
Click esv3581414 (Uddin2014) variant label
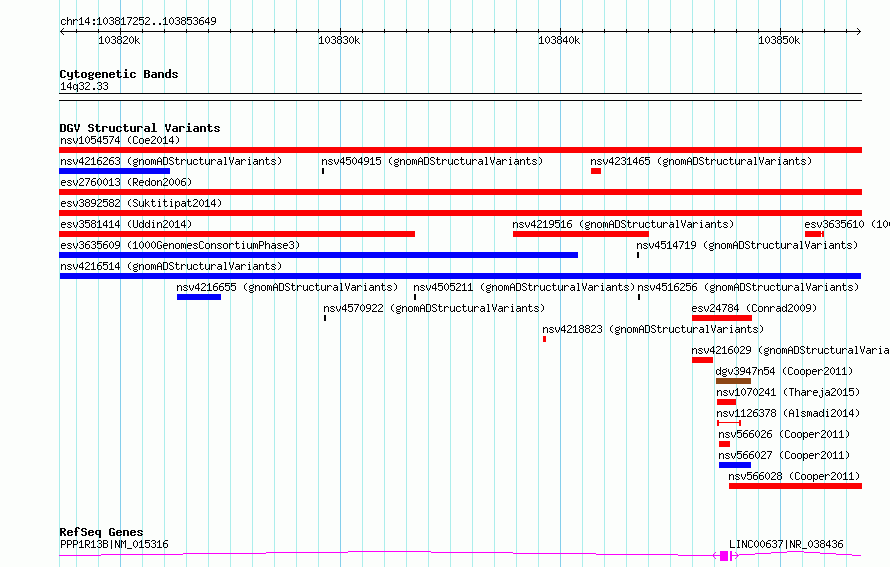(126, 224)
